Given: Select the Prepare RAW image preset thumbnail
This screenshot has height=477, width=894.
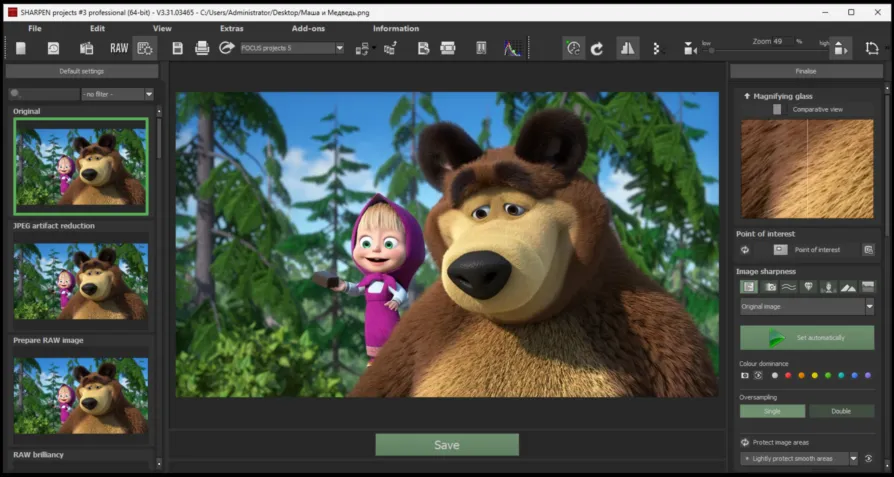Looking at the screenshot, I should click(x=80, y=396).
